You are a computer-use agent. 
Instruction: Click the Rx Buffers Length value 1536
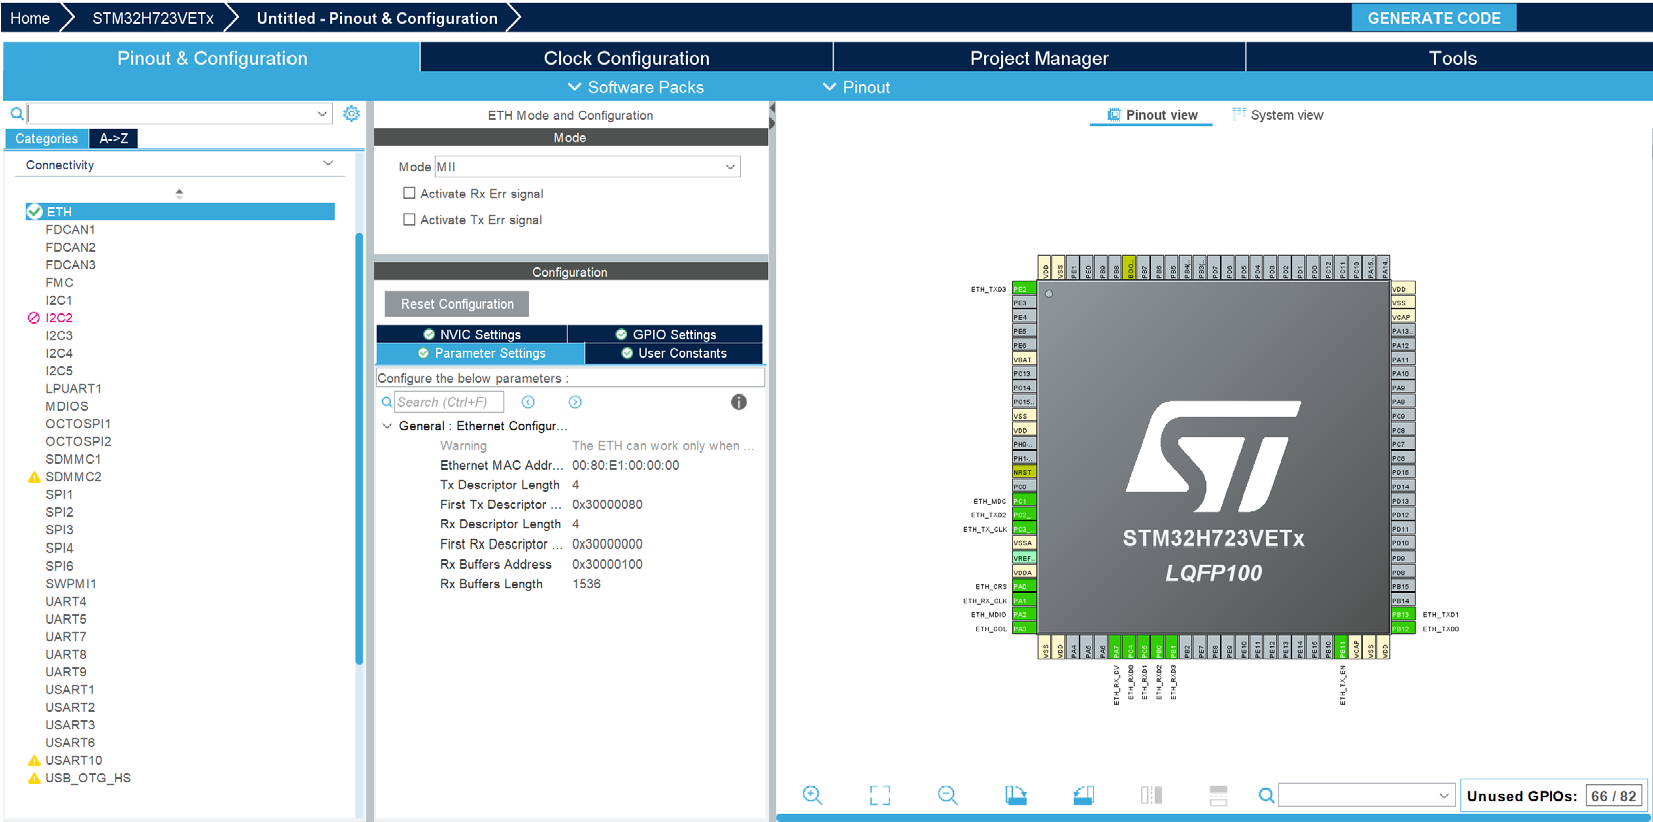coord(587,584)
